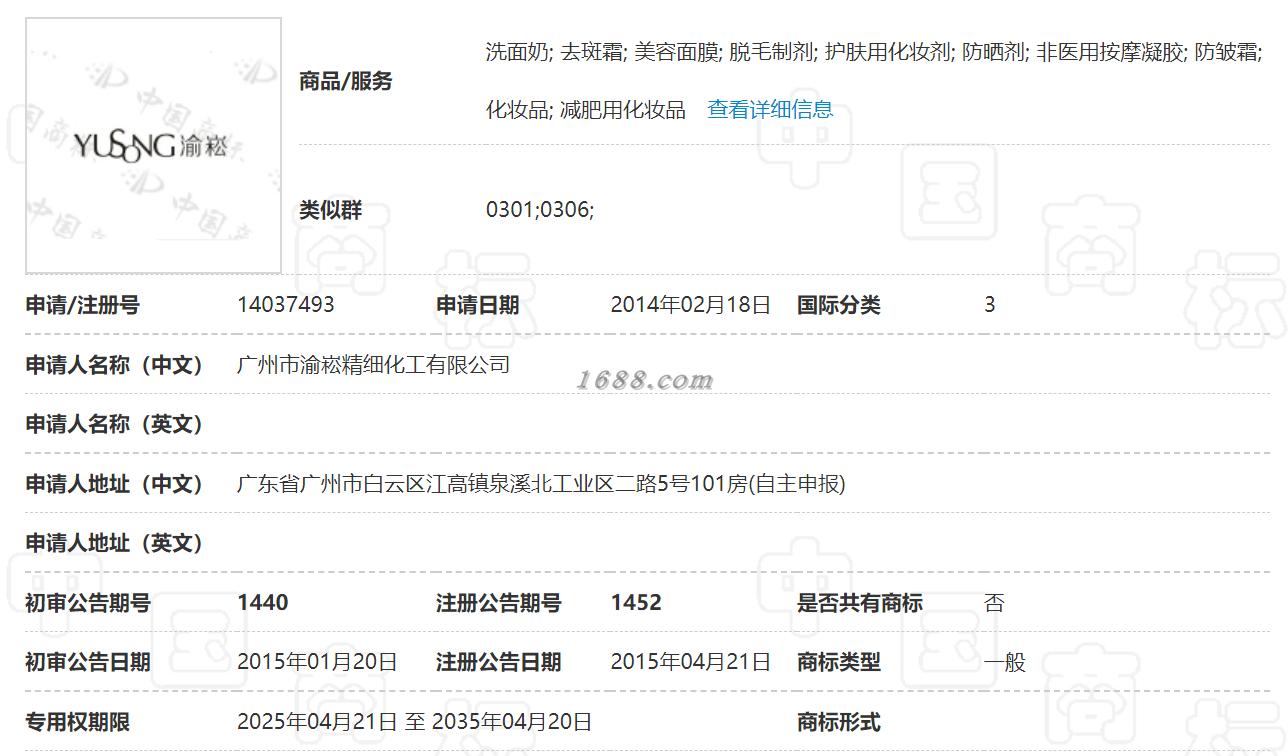
Task: Select trademark type value 一般
Action: tap(1005, 663)
